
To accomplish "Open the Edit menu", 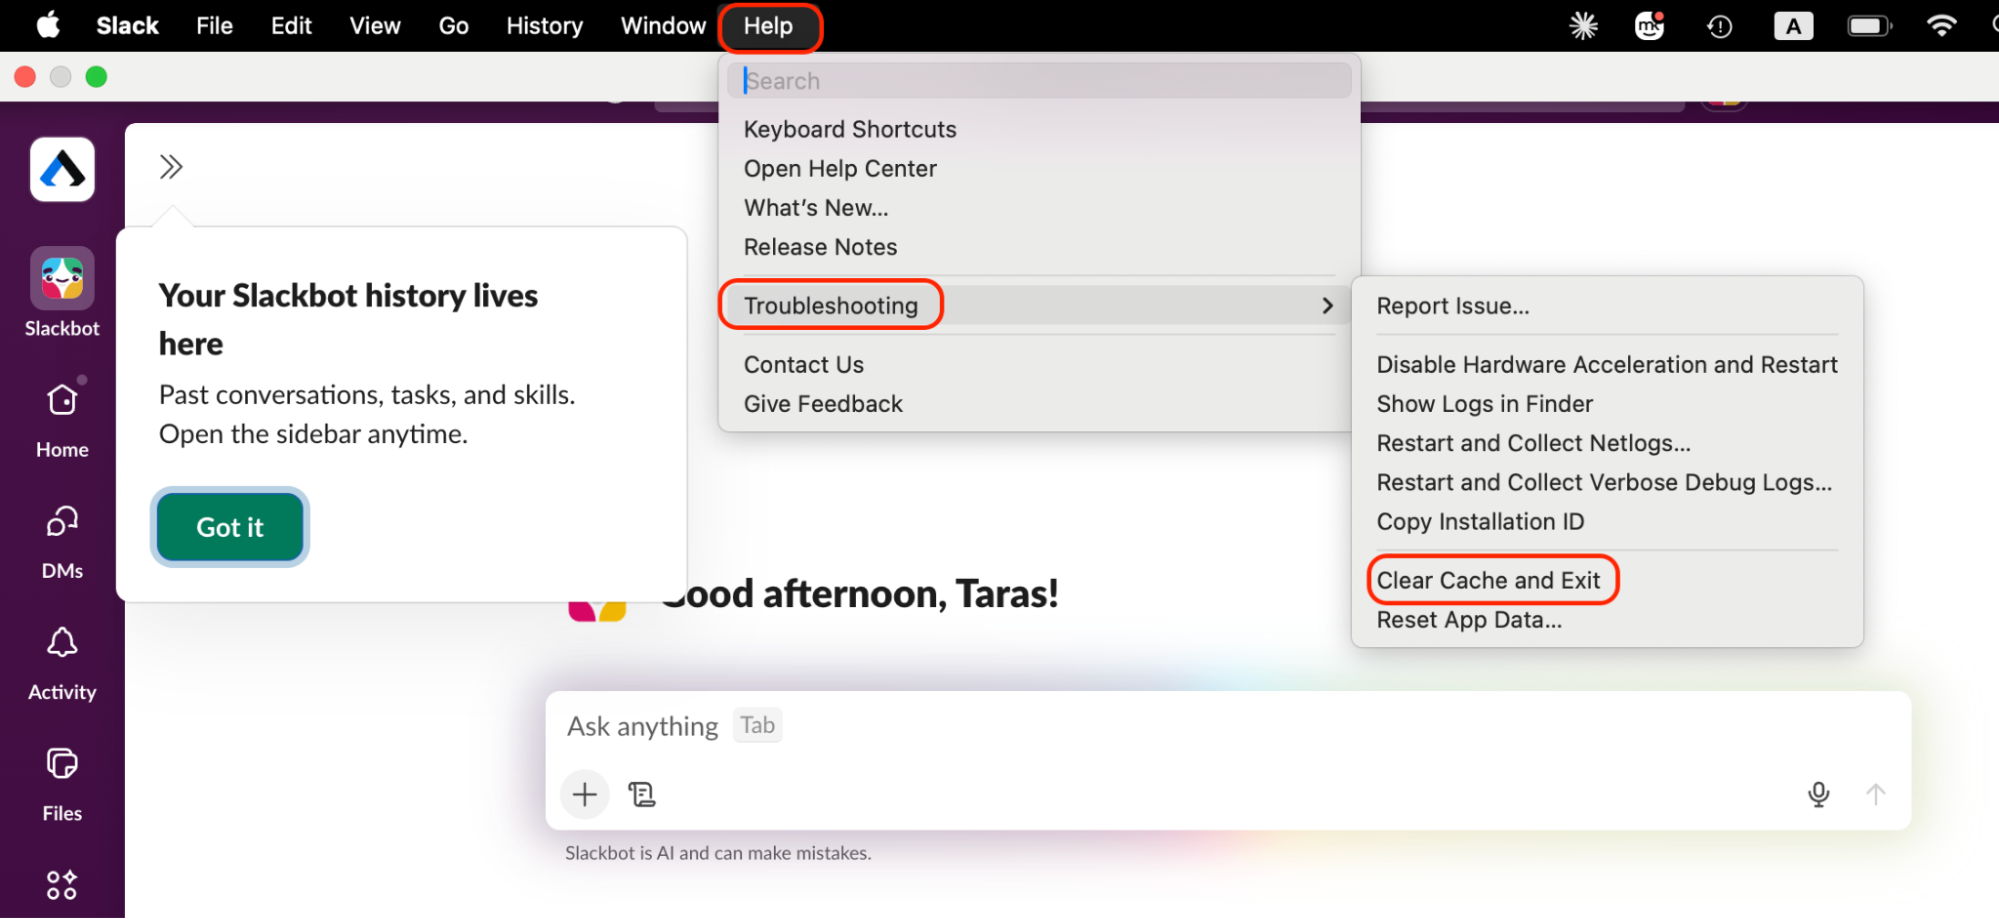I will point(291,26).
